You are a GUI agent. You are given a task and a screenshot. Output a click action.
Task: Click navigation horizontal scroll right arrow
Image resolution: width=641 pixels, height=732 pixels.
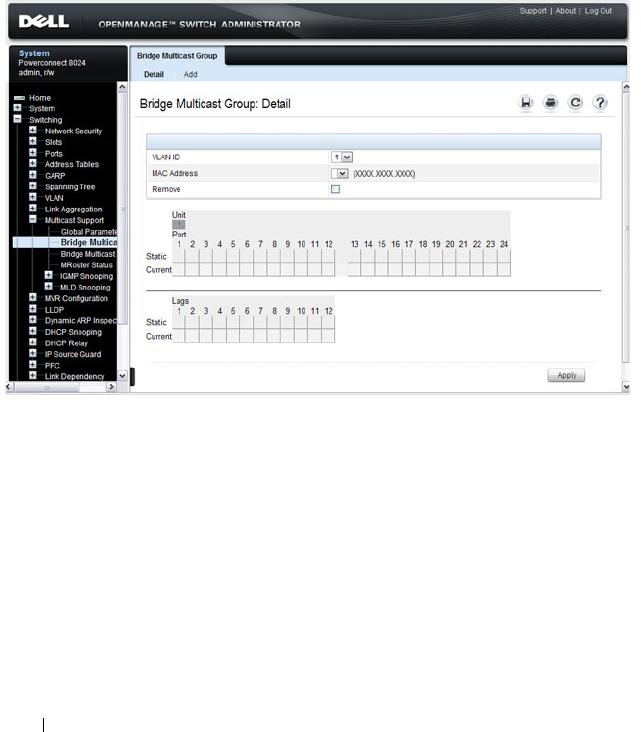click(x=111, y=387)
